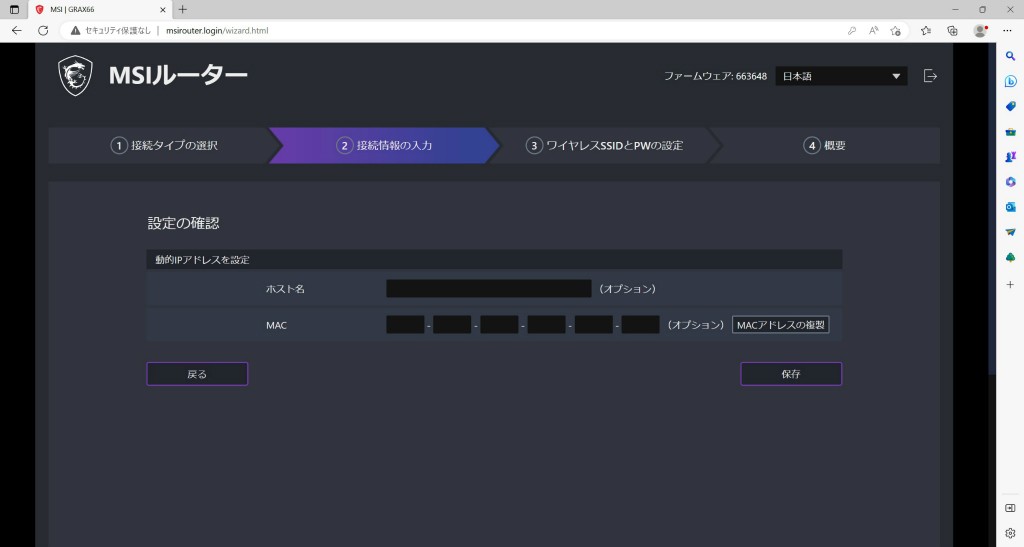Click the MSI dragon shield logo
The height and width of the screenshot is (547, 1024).
click(x=76, y=76)
